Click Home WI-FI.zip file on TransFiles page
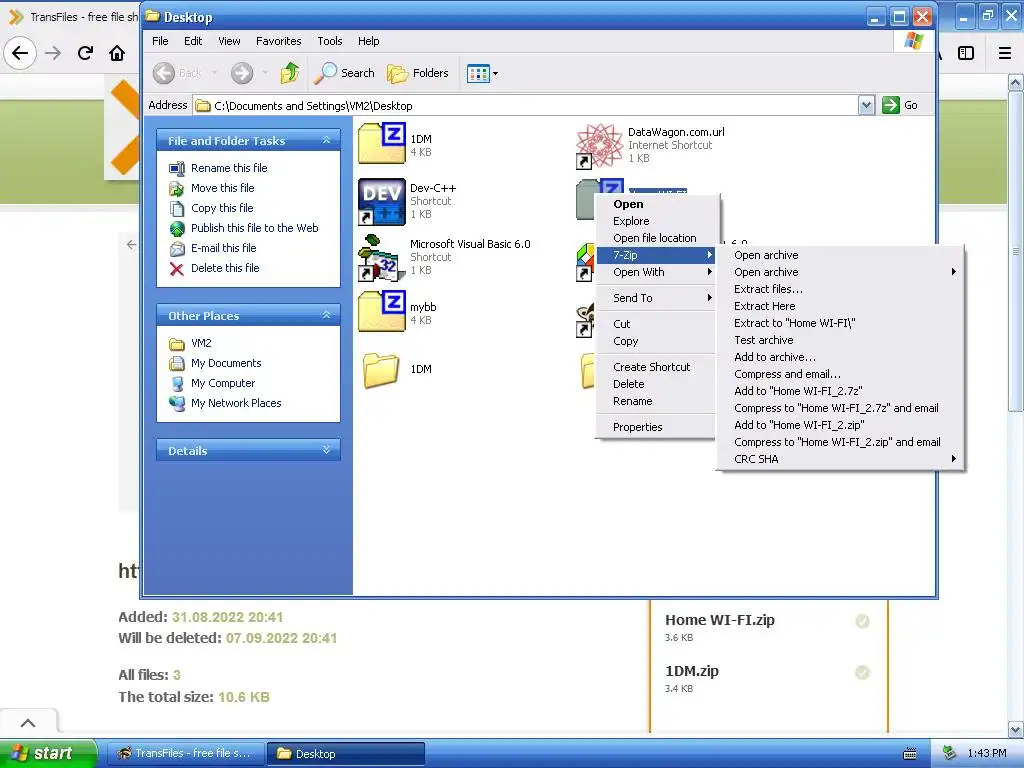The image size is (1024, 768). pos(720,620)
